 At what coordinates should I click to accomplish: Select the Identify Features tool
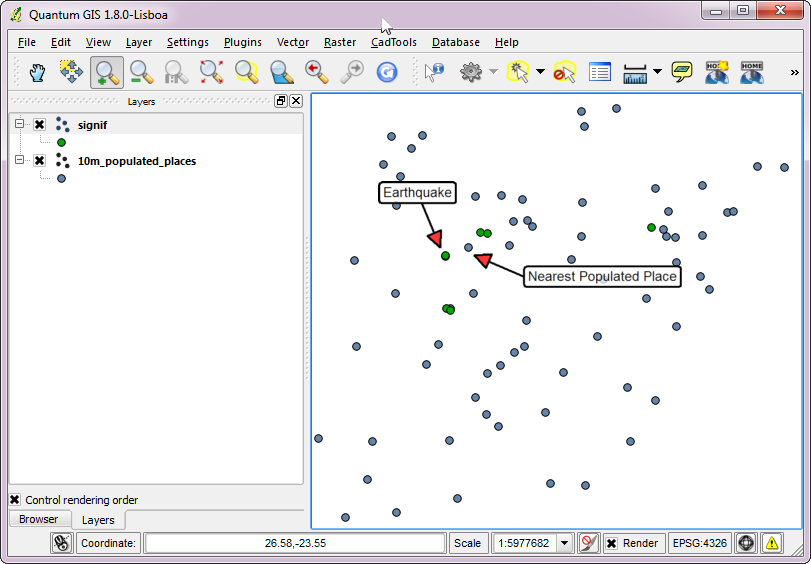pos(434,72)
